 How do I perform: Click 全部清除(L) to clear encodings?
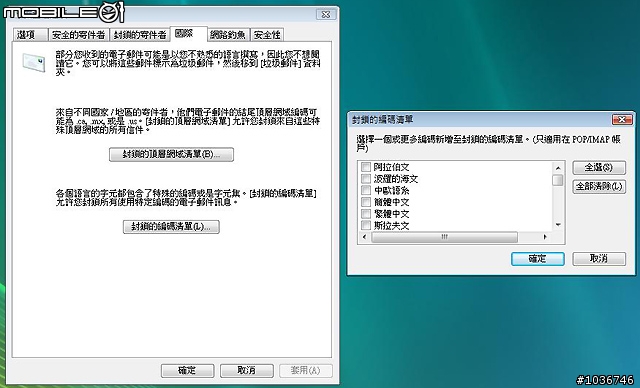click(599, 186)
